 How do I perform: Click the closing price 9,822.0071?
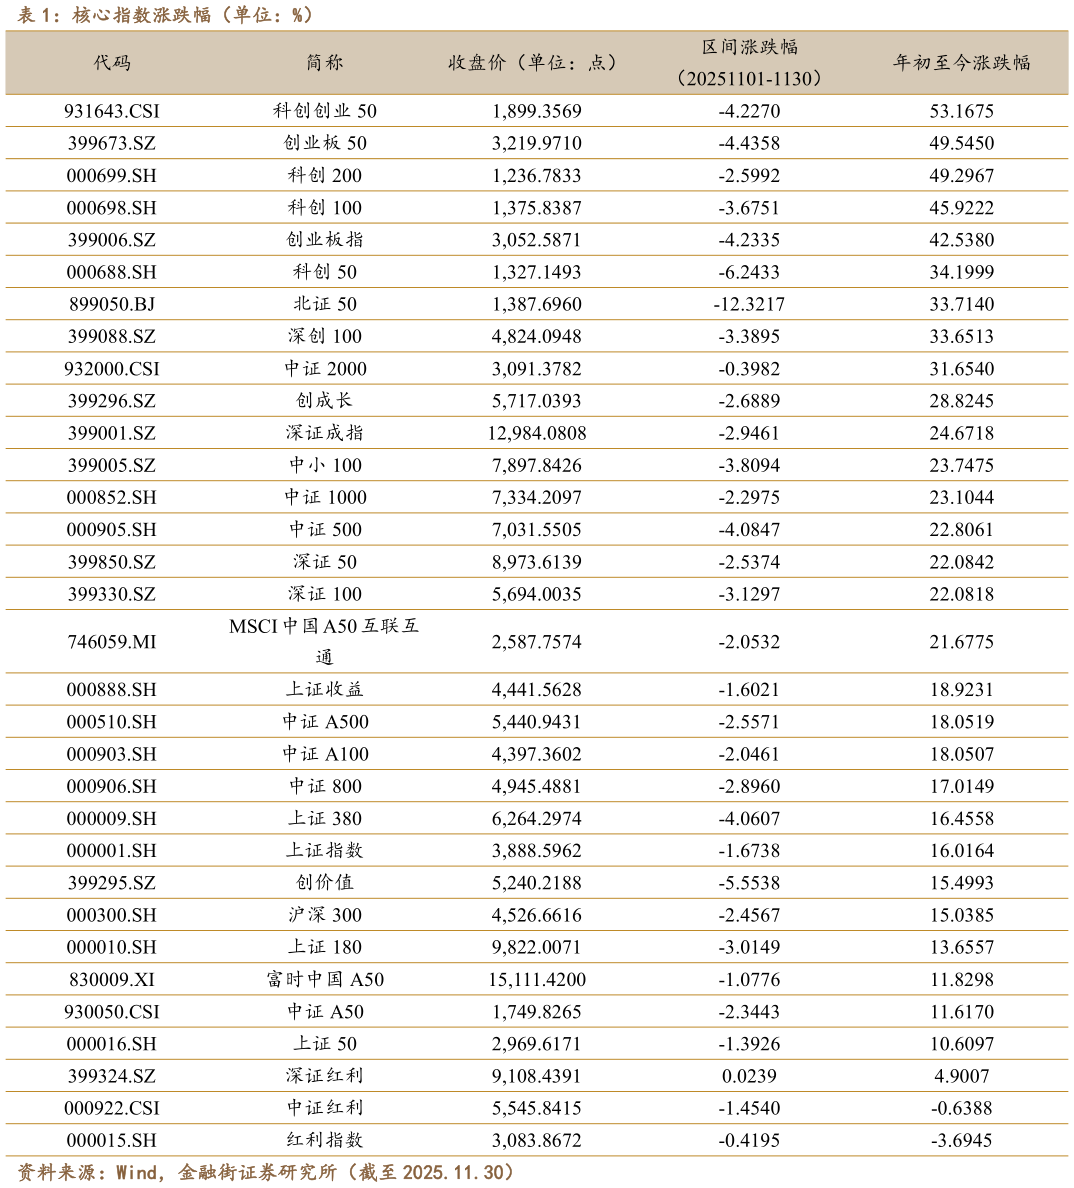click(537, 948)
